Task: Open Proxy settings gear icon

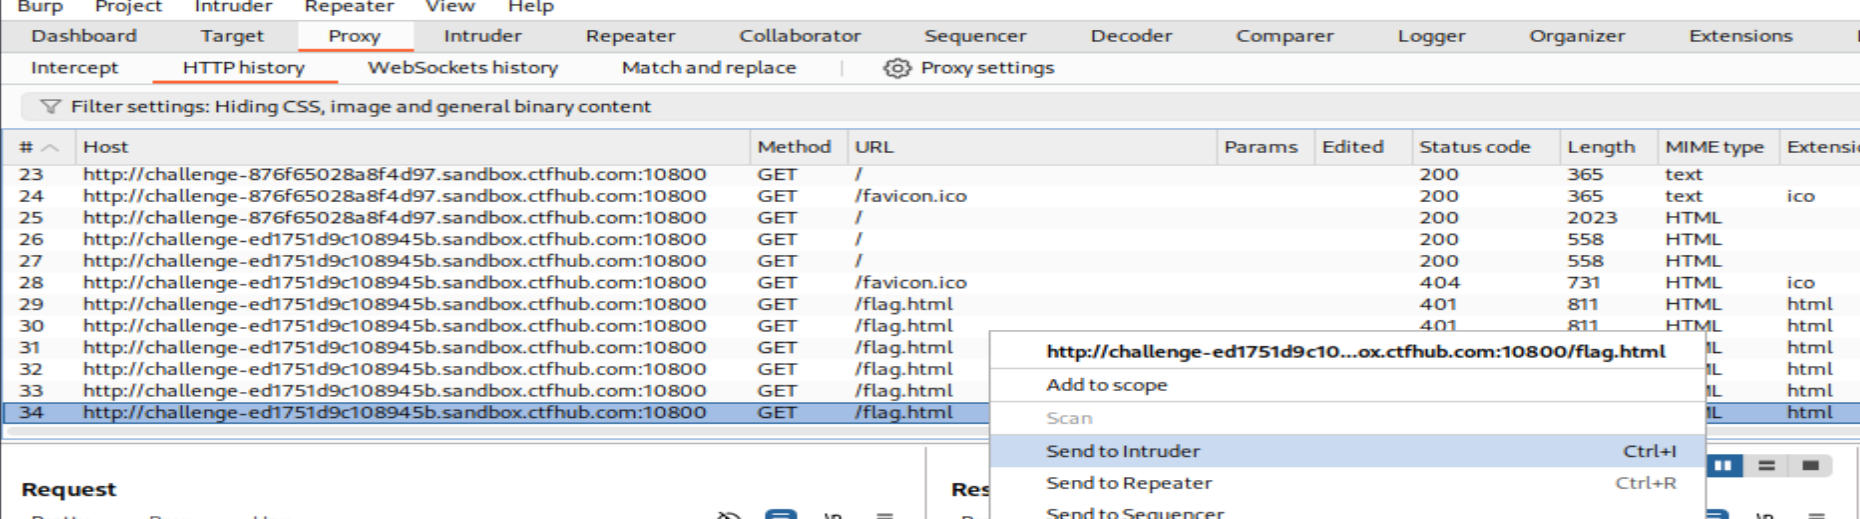Action: [897, 68]
